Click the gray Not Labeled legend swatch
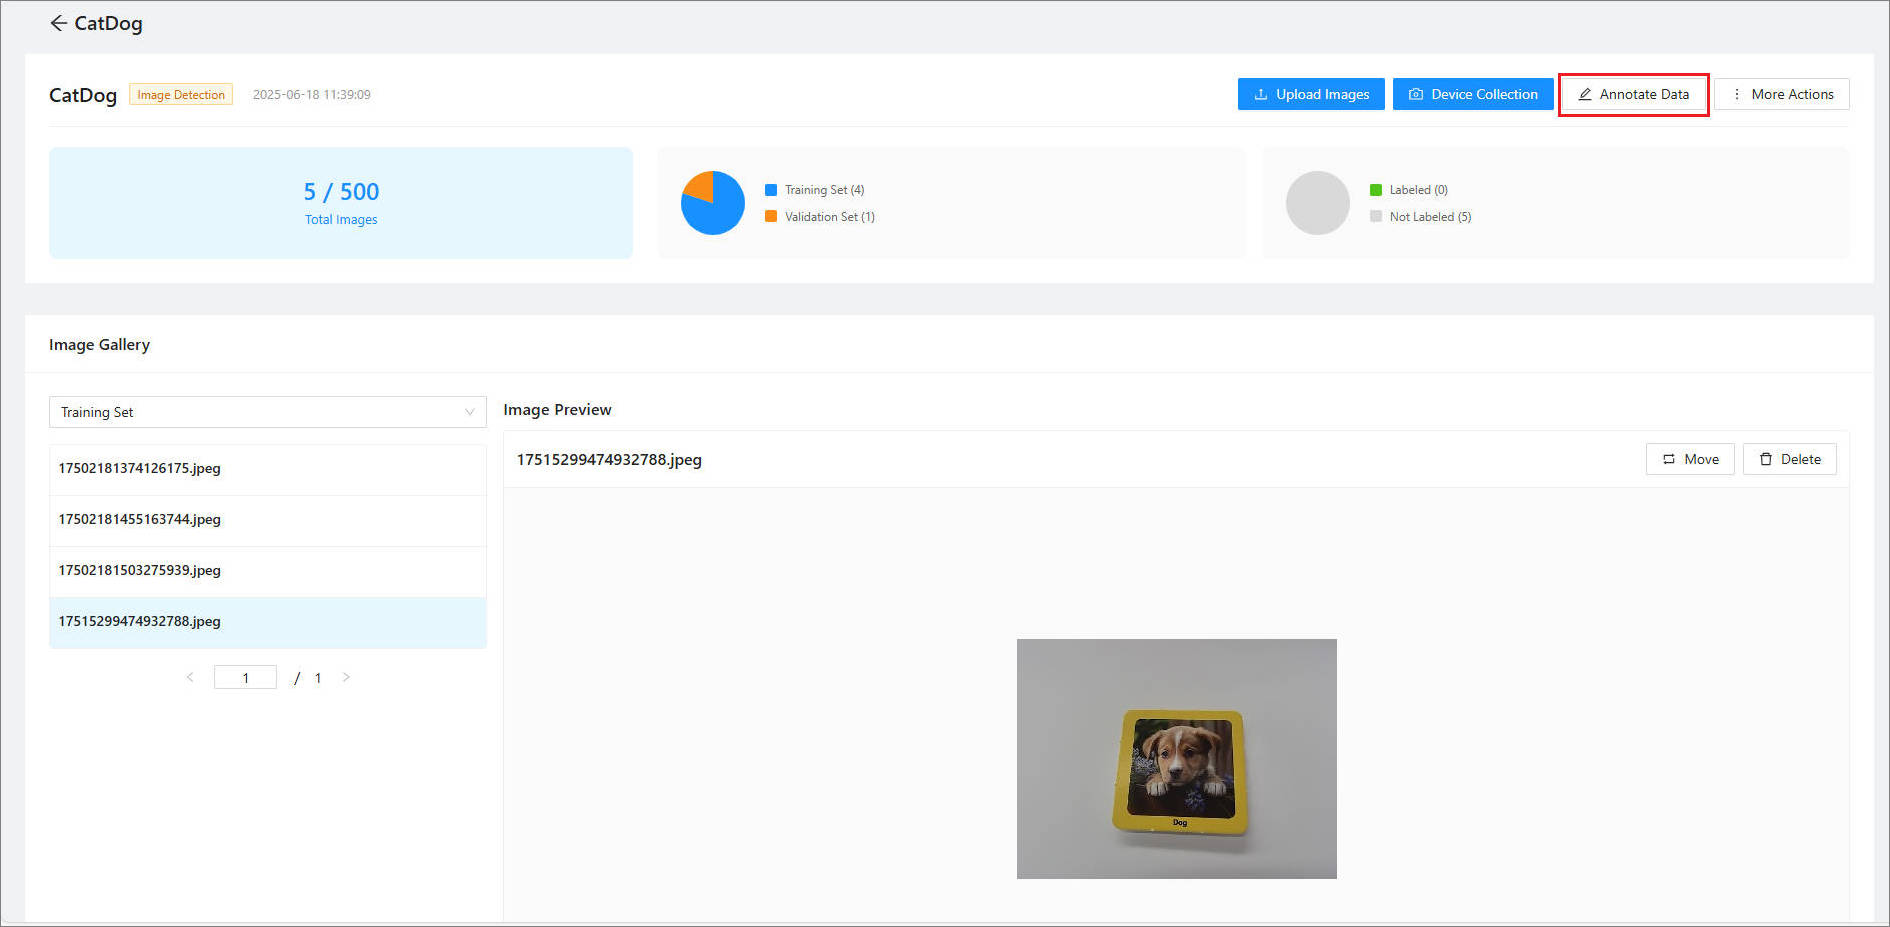The height and width of the screenshot is (927, 1890). click(x=1376, y=216)
